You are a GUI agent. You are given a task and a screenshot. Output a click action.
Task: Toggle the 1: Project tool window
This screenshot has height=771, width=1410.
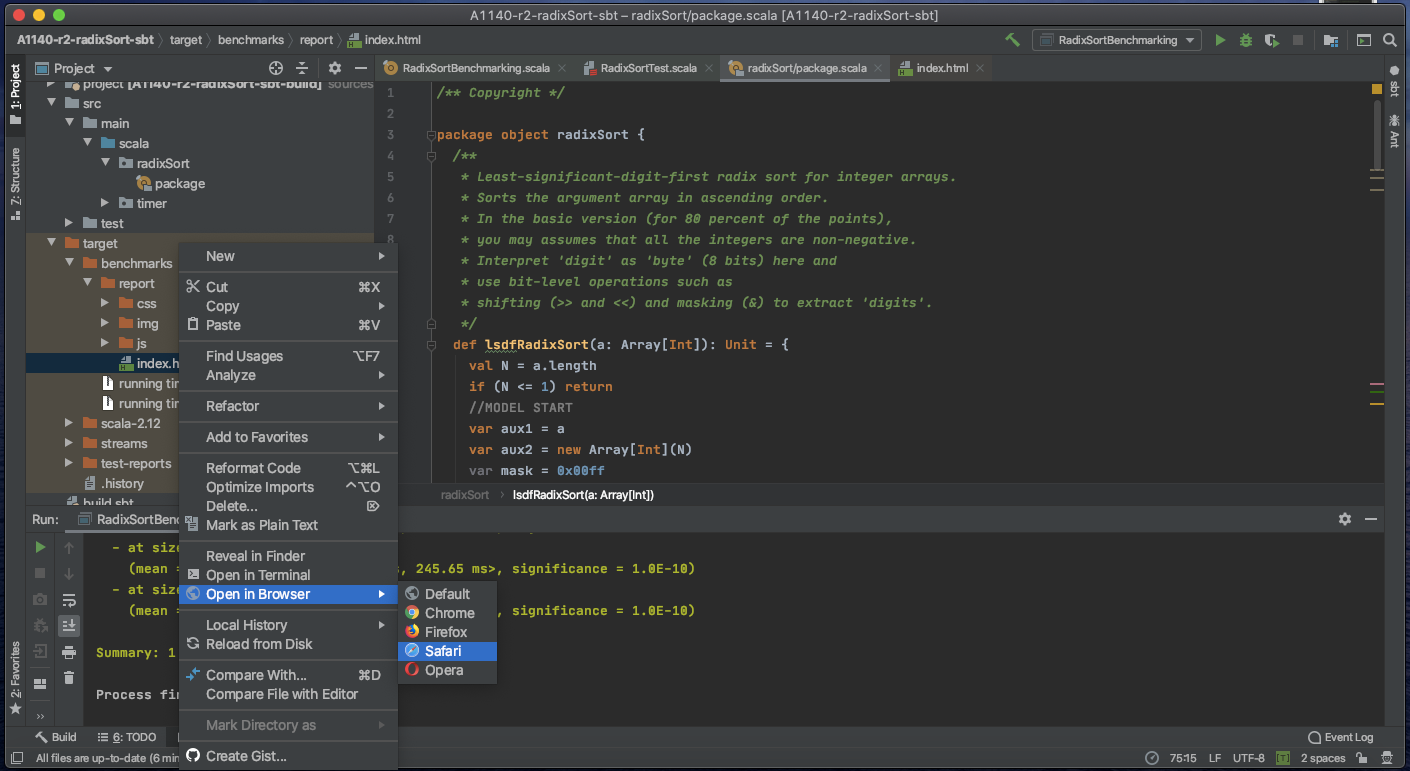pyautogui.click(x=14, y=94)
